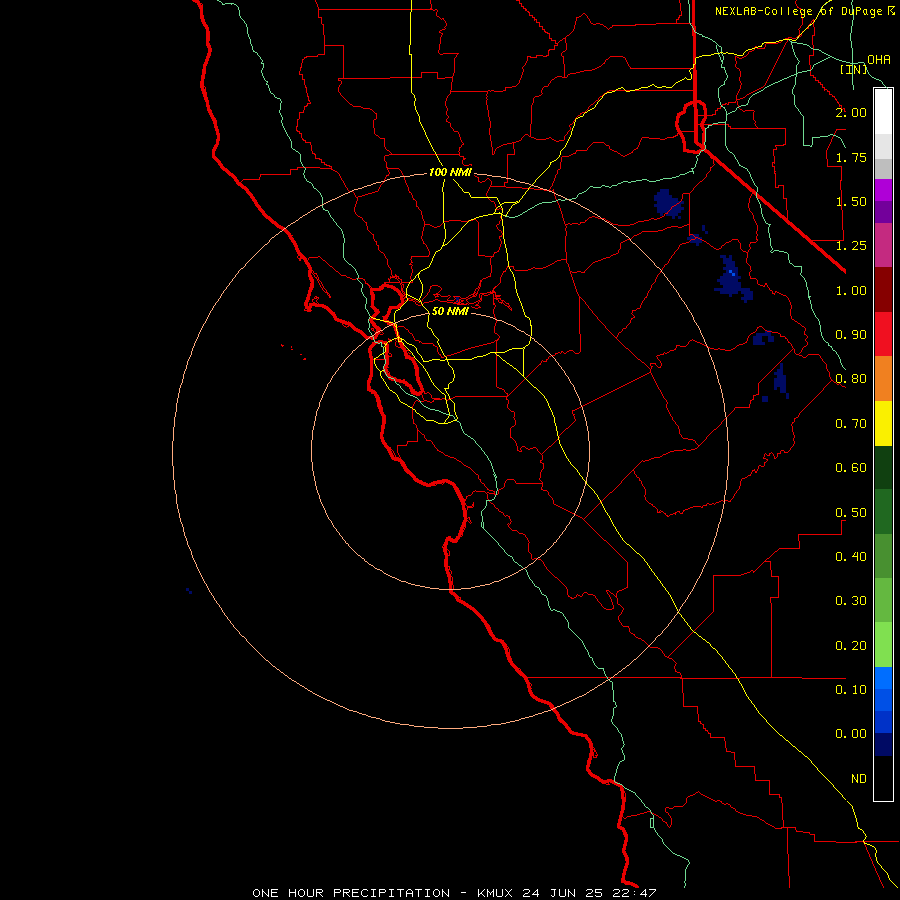Select the black swatch beside ND
Screen dimensions: 900x900
tap(883, 778)
